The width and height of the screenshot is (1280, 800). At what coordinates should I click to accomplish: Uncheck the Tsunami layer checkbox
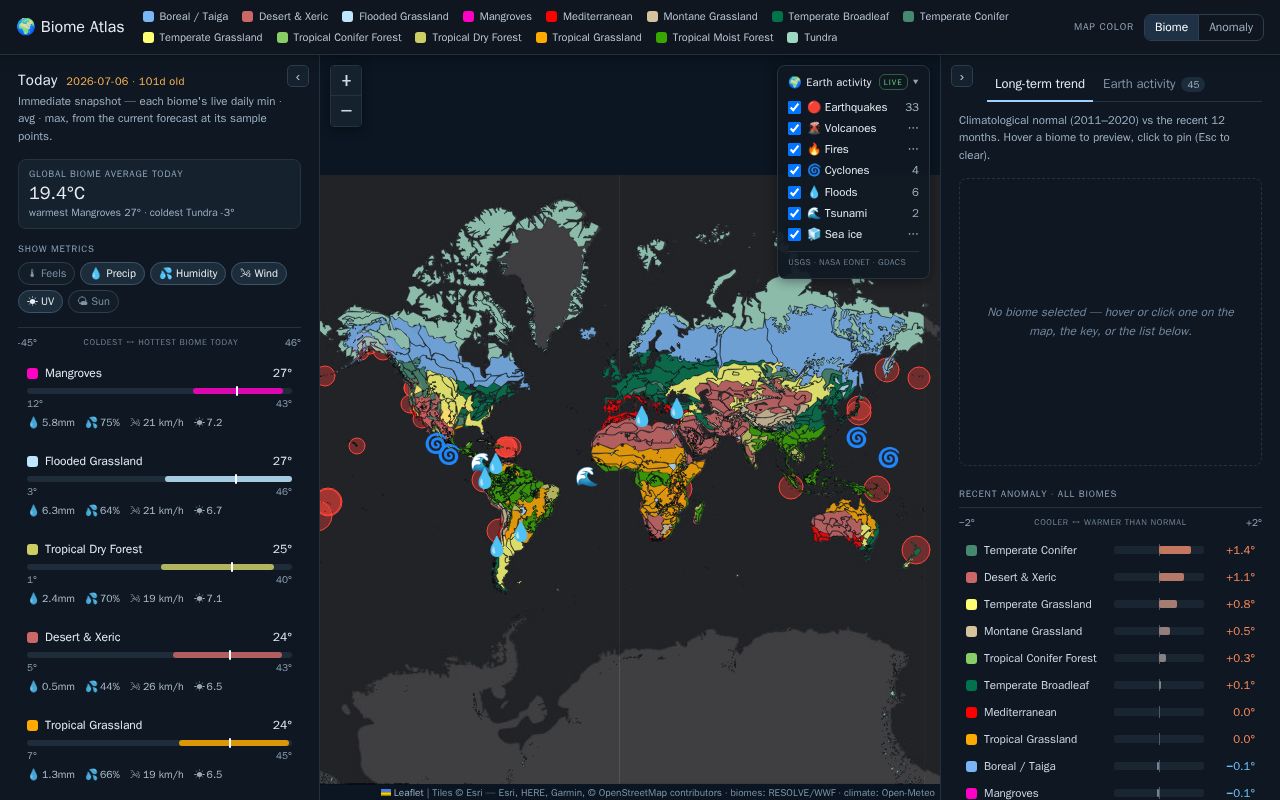(x=795, y=213)
